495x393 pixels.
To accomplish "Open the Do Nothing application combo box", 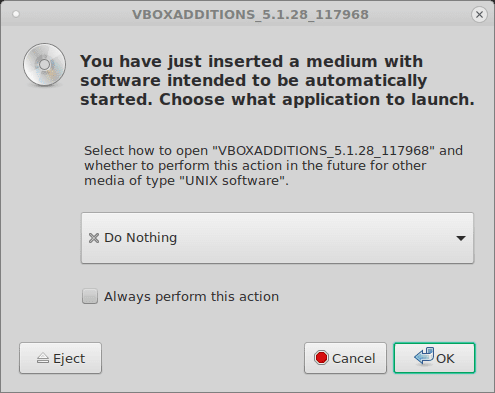I will click(277, 238).
